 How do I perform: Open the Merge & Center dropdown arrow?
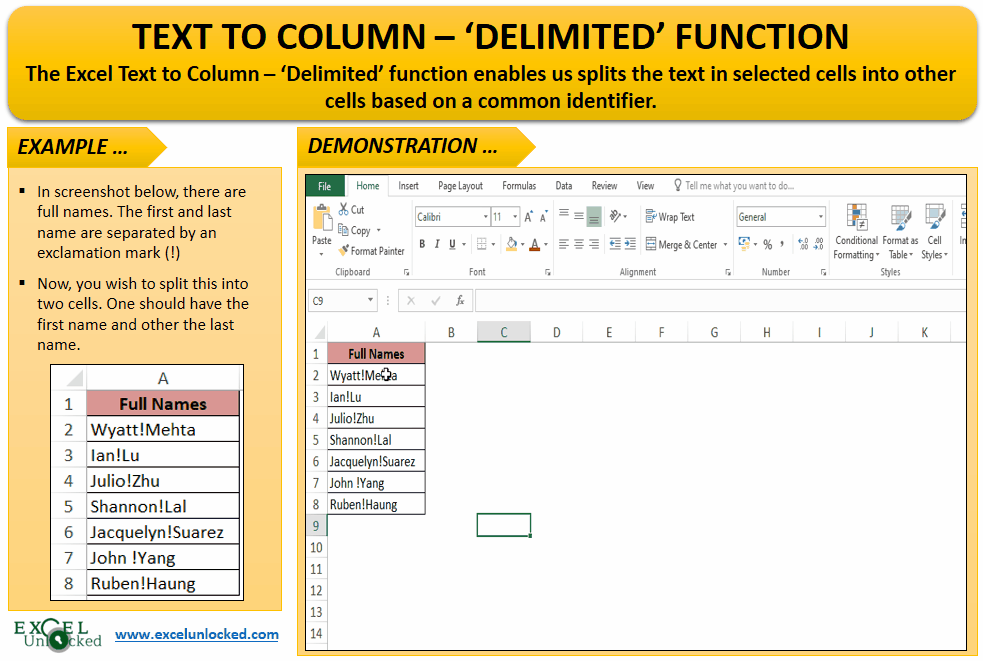(x=725, y=245)
